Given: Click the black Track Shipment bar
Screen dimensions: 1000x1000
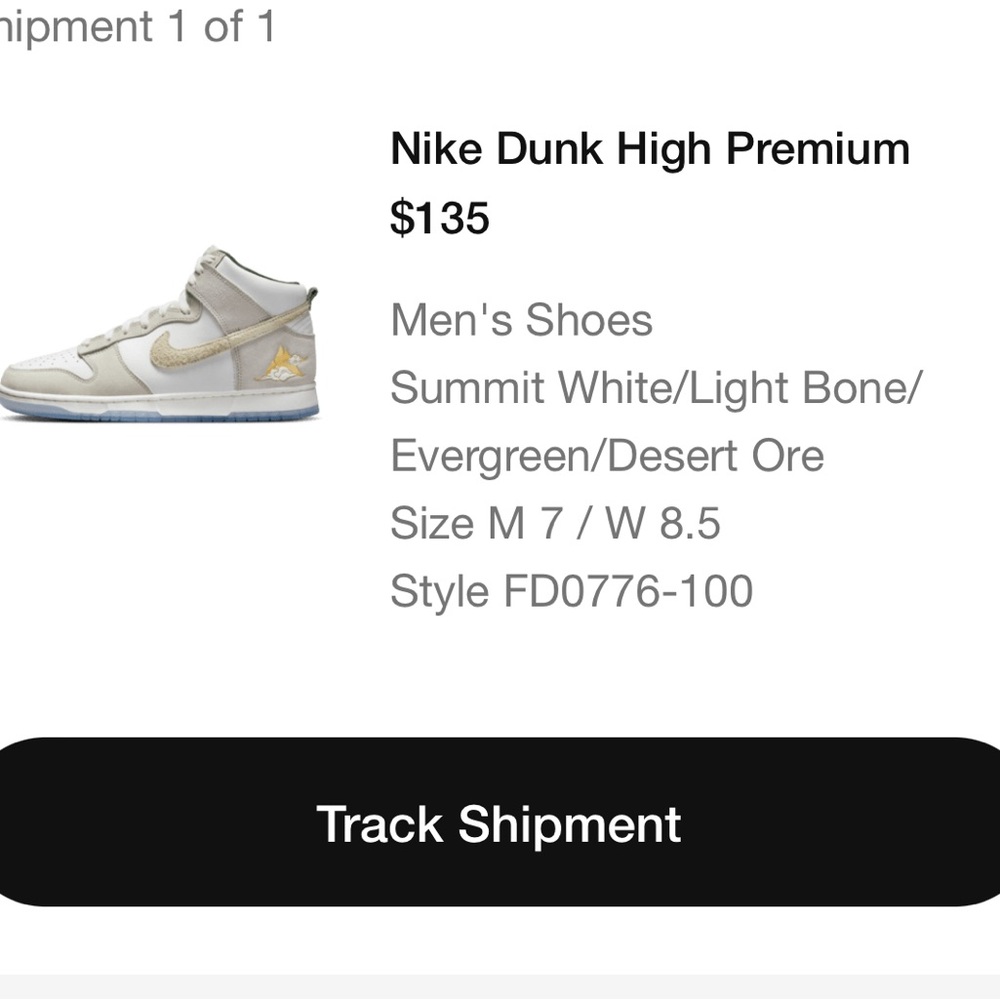Looking at the screenshot, I should (x=499, y=823).
